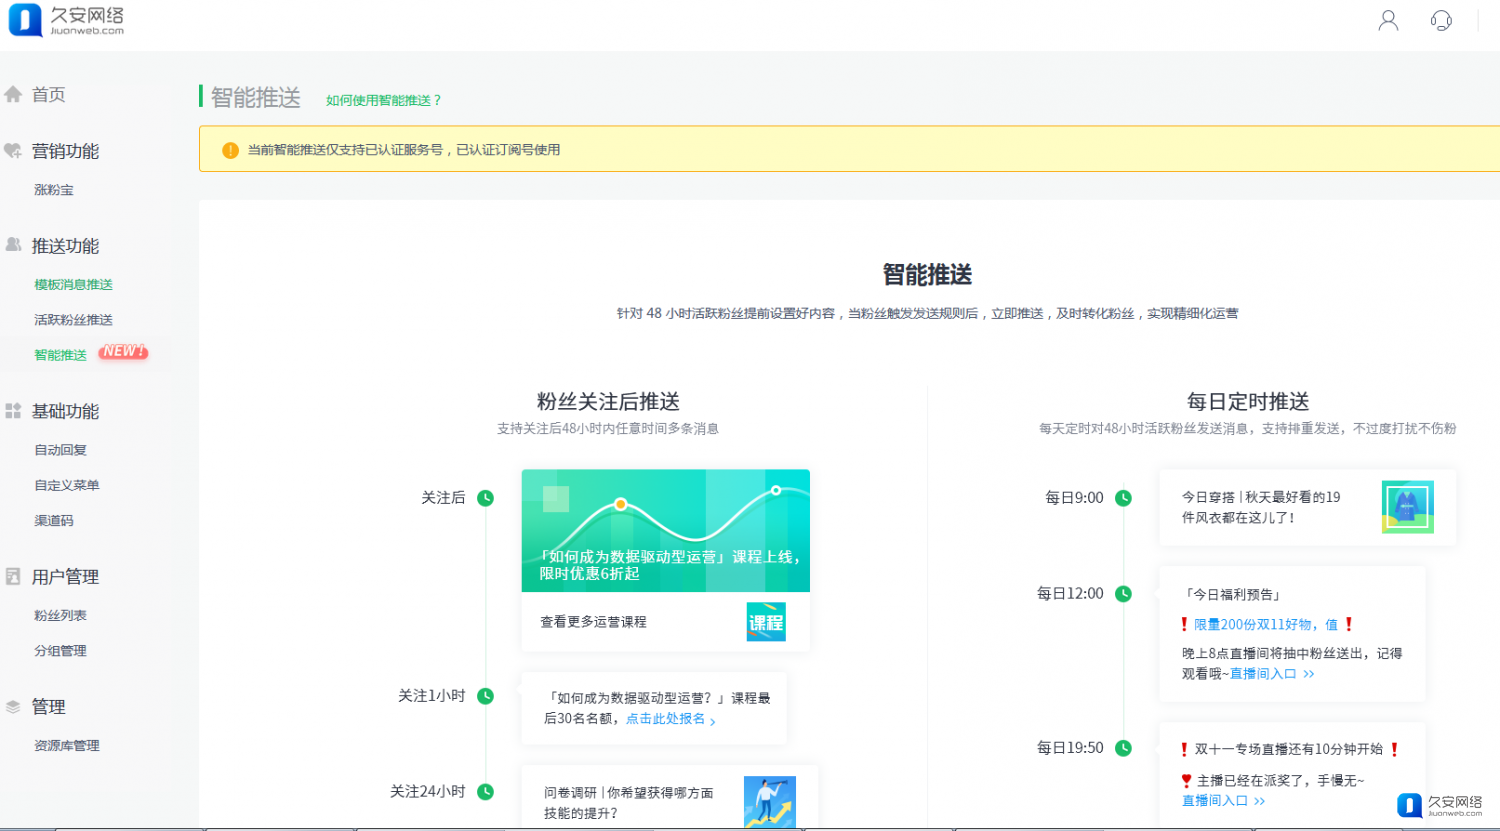Screen dimensions: 1500x831
Task: Click the 课程 thumbnail icon
Action: (x=766, y=622)
